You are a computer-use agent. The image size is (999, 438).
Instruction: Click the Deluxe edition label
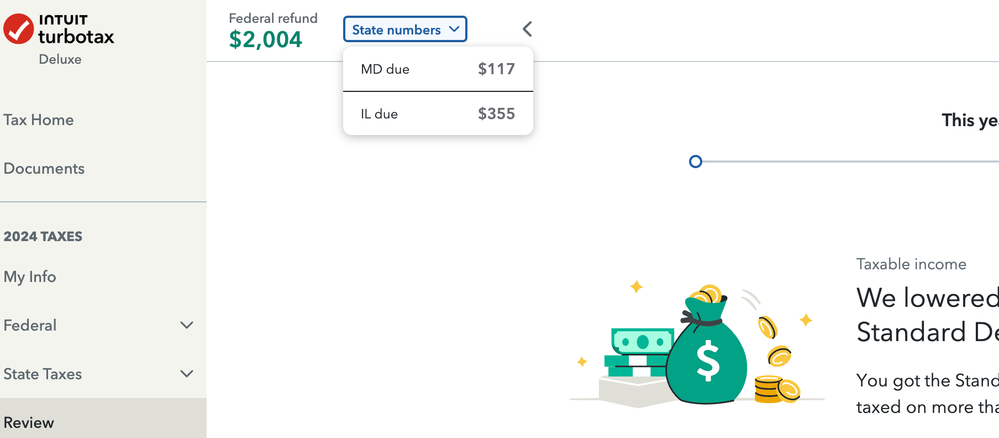point(60,59)
